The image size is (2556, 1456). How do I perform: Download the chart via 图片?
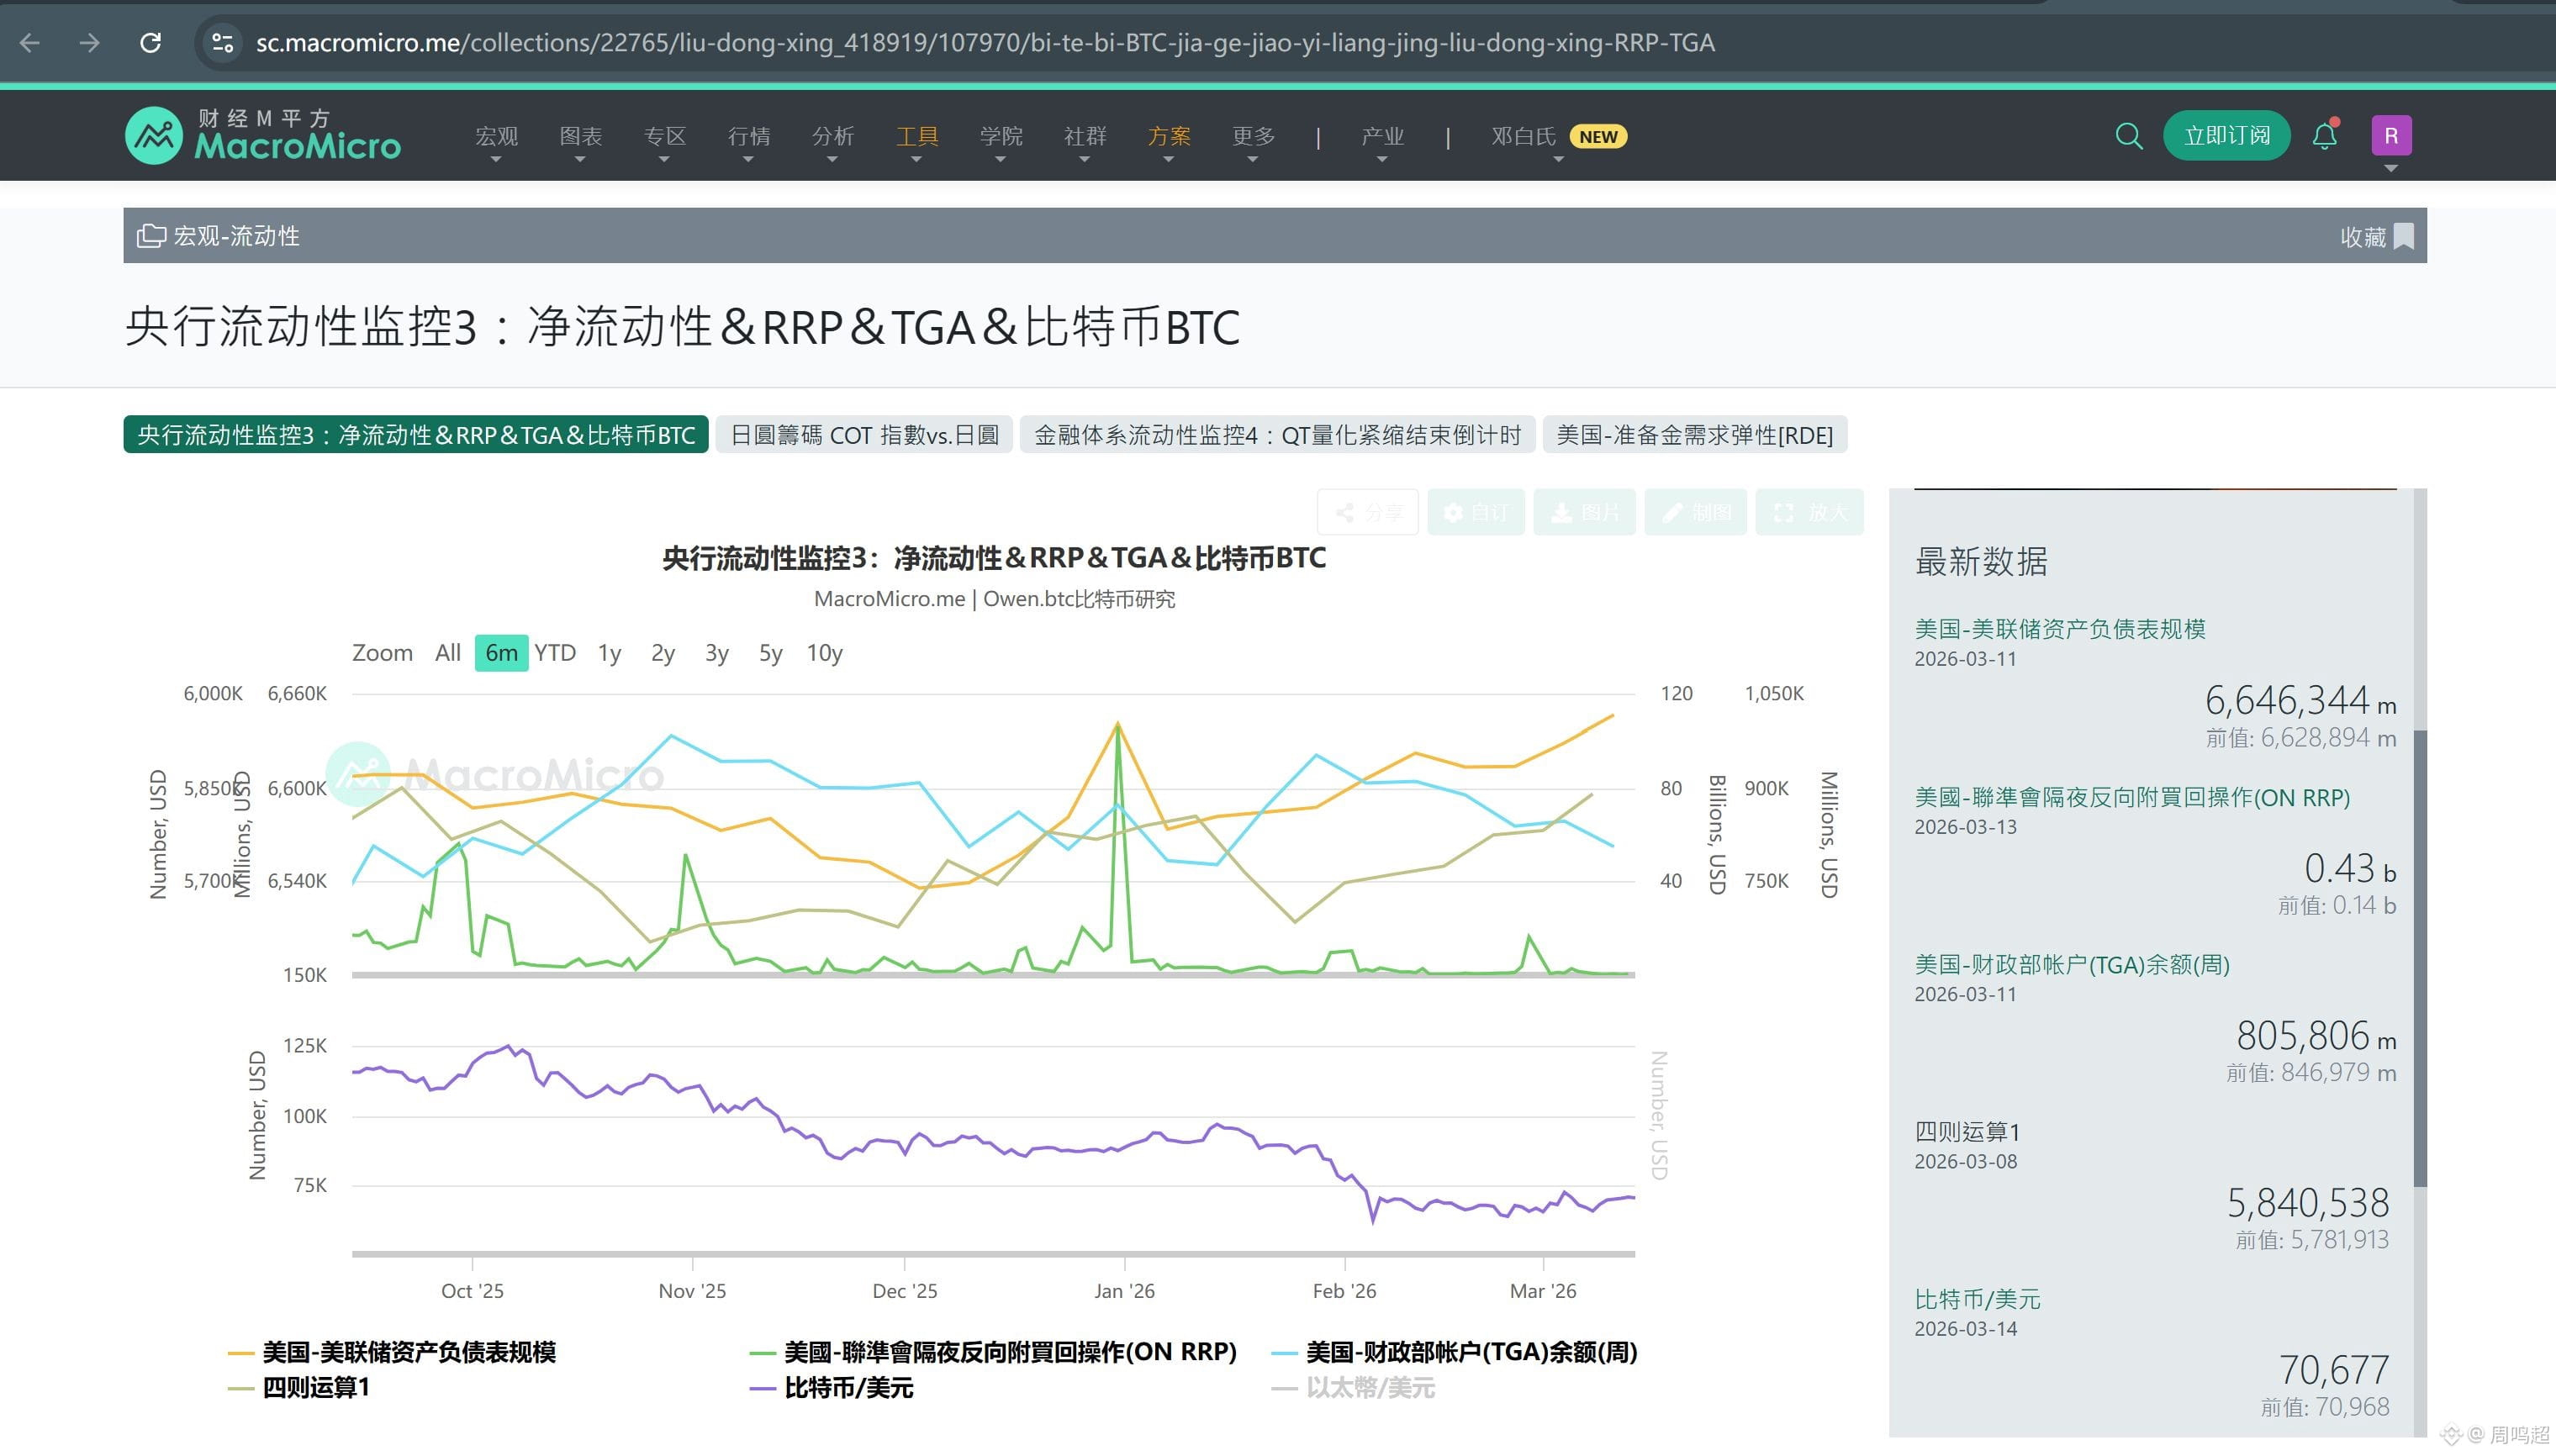1585,512
